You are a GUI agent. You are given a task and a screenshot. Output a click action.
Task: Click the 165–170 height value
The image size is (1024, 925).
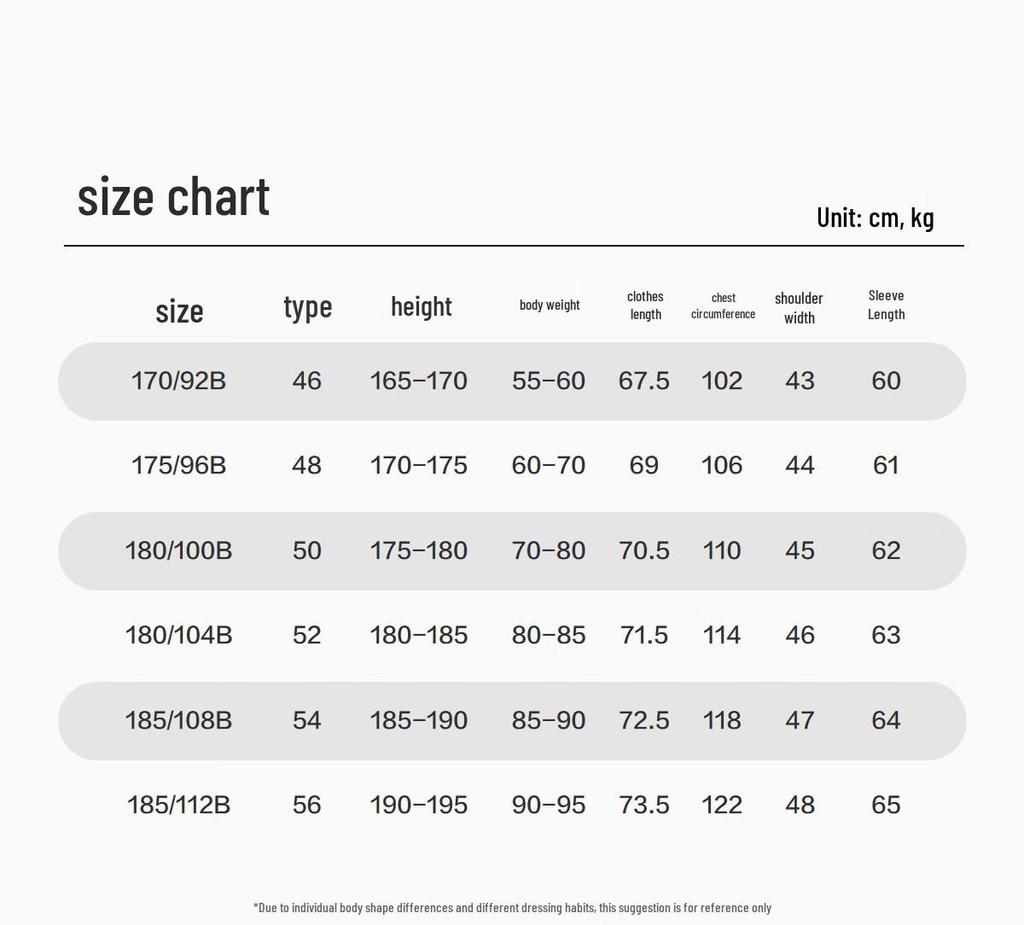(419, 381)
